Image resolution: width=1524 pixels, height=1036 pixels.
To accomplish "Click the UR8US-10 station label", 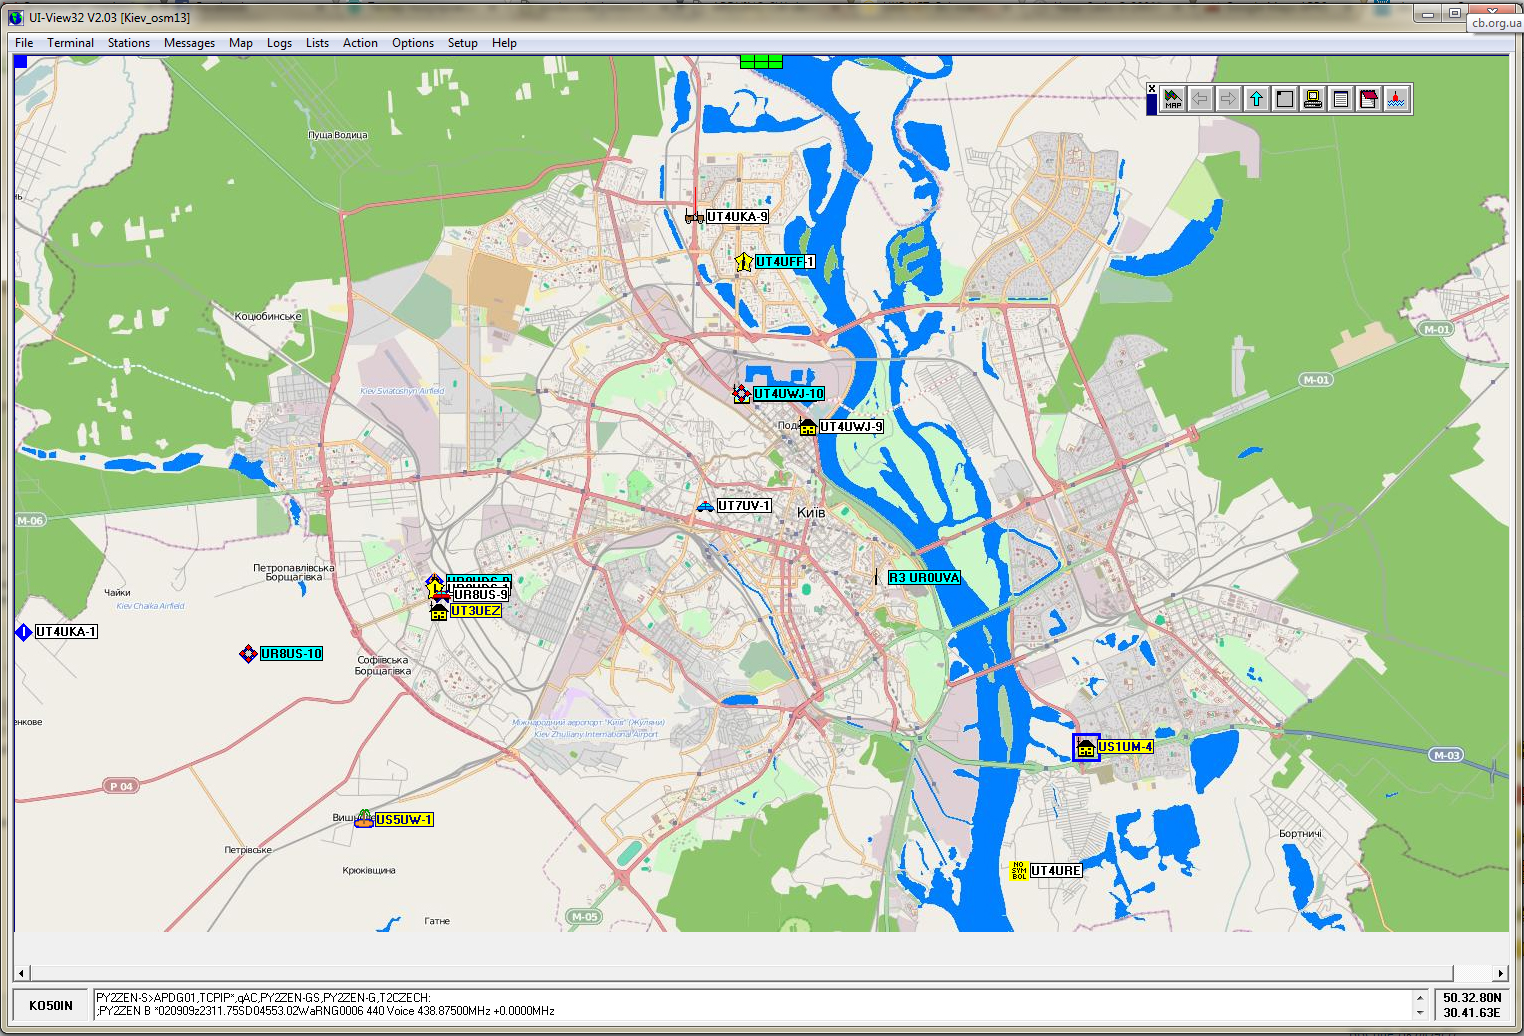I will click(x=291, y=654).
